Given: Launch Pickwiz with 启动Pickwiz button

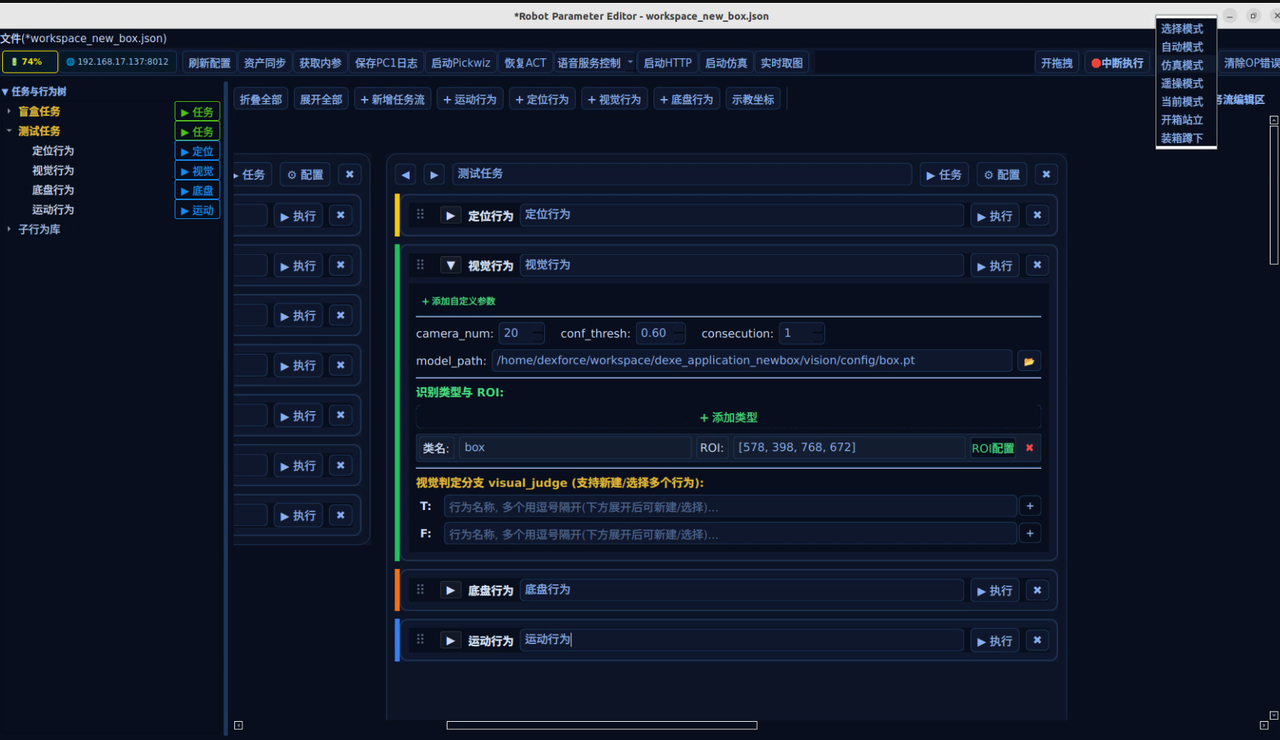Looking at the screenshot, I should tap(460, 63).
